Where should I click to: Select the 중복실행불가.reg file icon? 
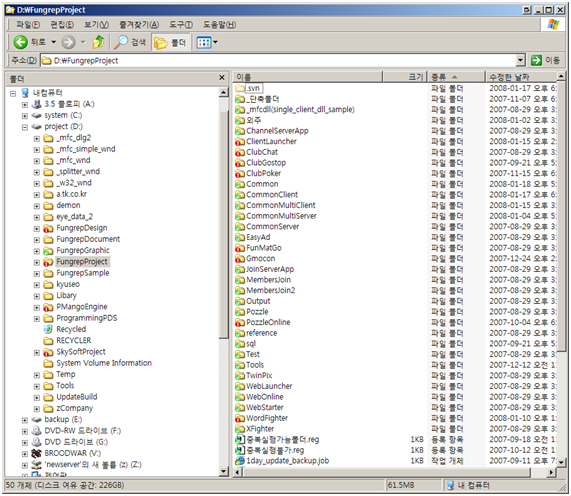[240, 450]
